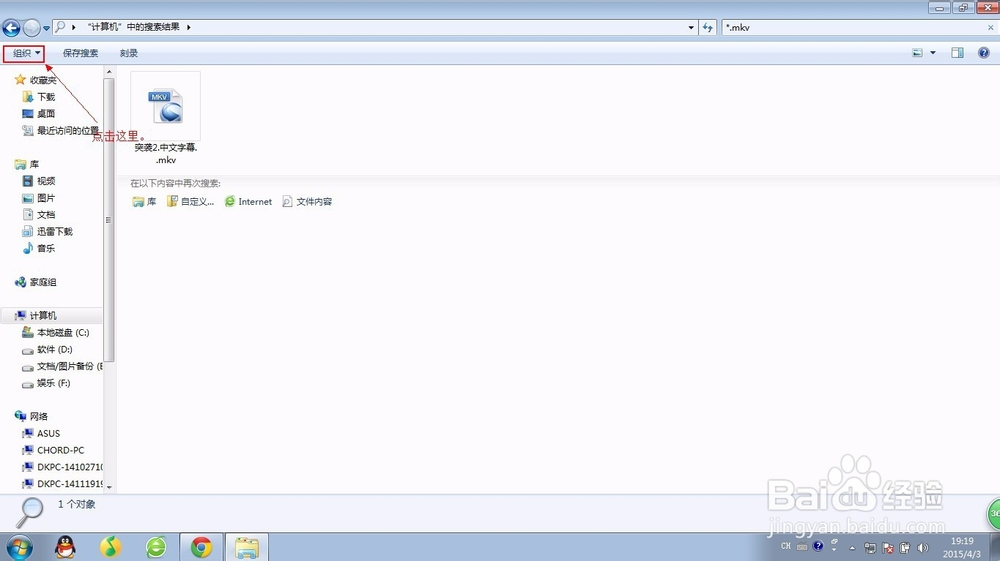
Task: Click the 保存搜索 toolbar button
Action: click(x=80, y=53)
